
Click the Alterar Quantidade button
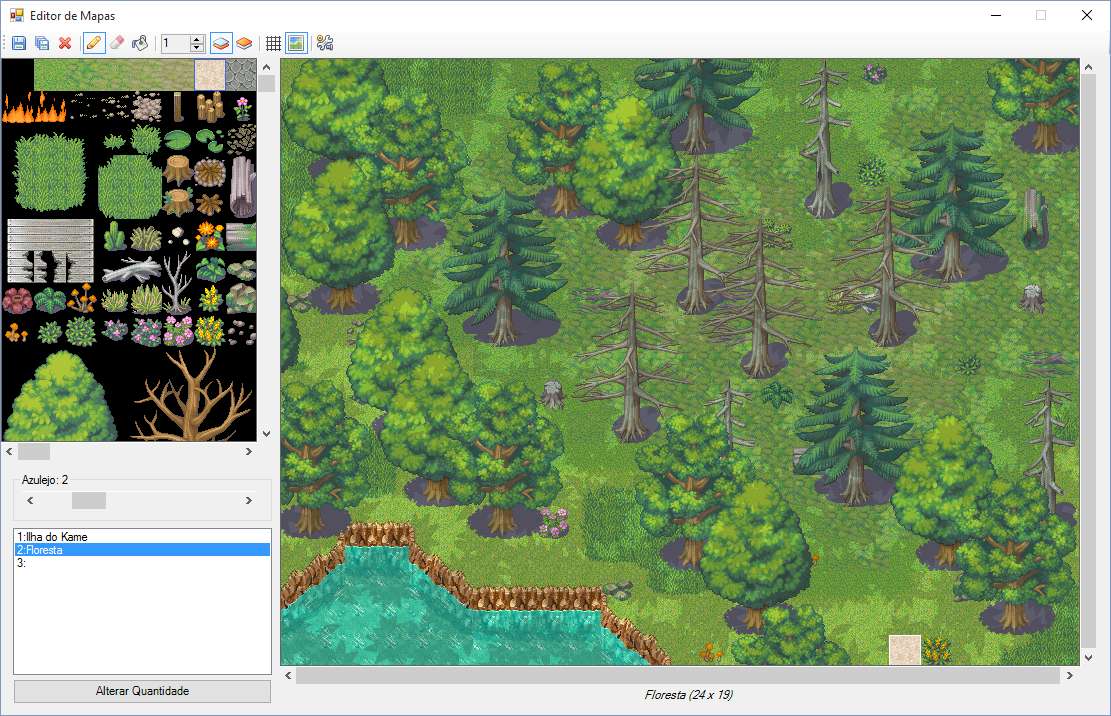pos(142,691)
